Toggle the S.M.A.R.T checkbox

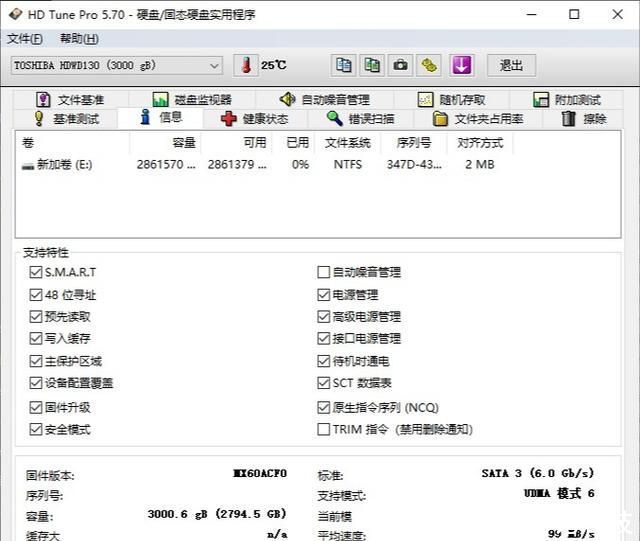coord(36,272)
